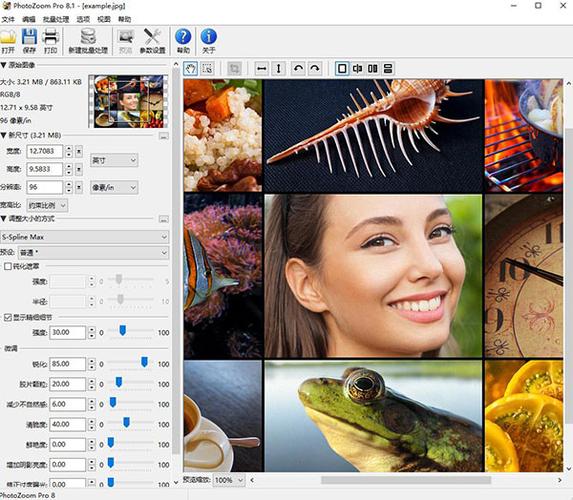This screenshot has width=573, height=500.
Task: Open the Batch menu item
Action: tap(56, 19)
